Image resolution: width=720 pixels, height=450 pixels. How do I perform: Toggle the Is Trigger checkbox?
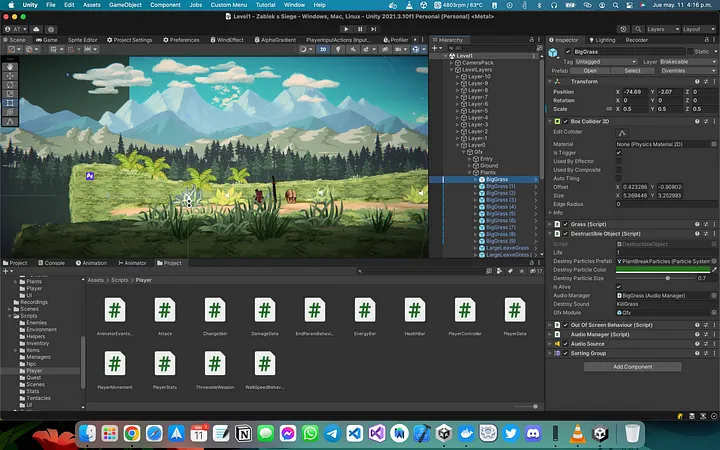click(x=619, y=152)
